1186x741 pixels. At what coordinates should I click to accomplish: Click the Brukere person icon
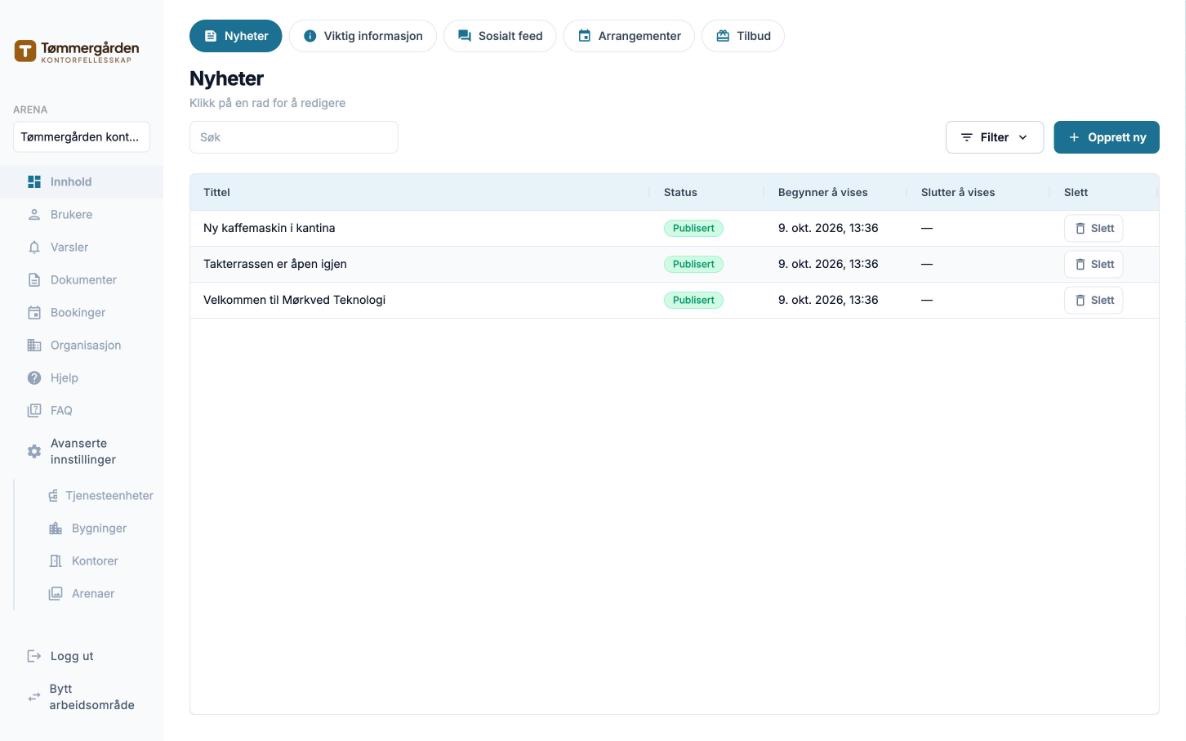tap(34, 215)
